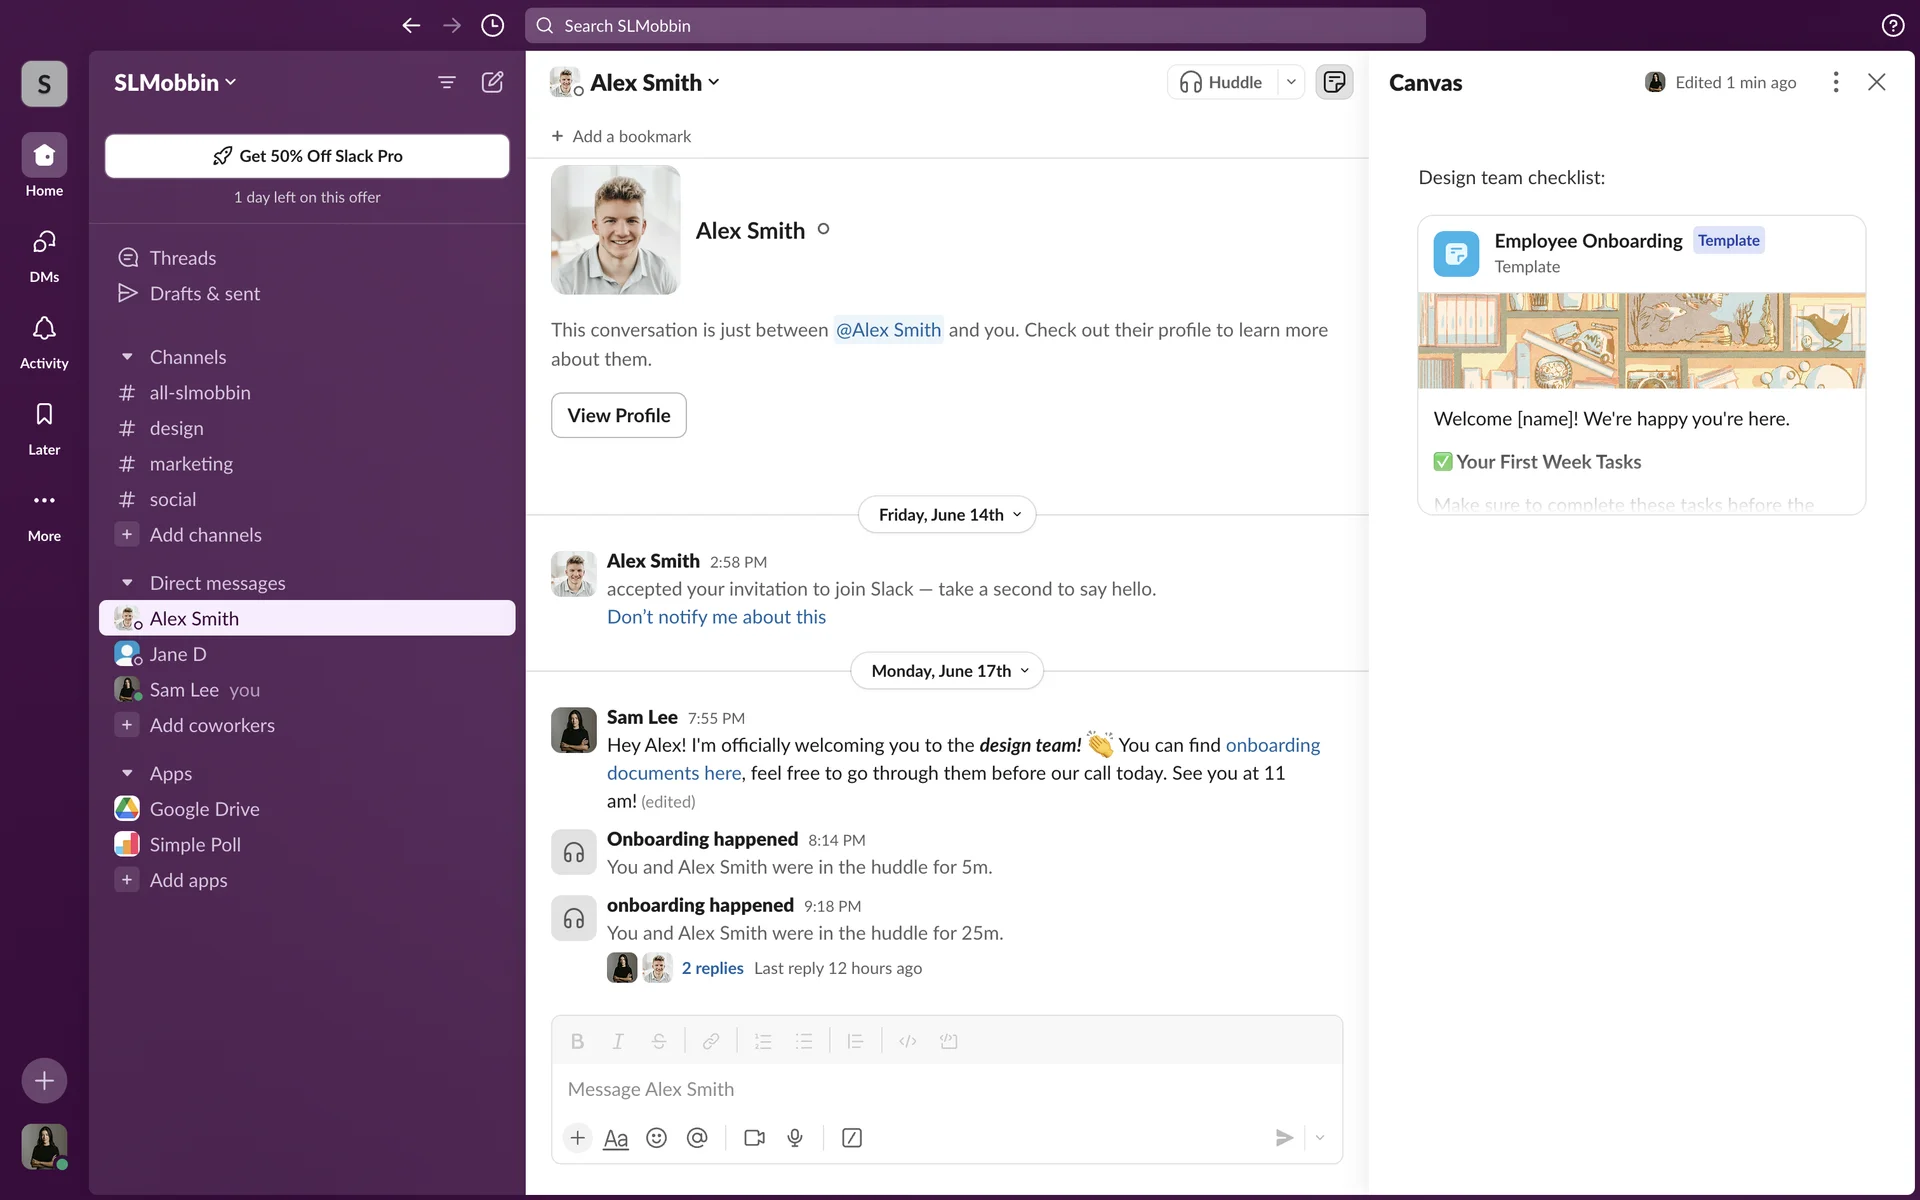Open canvas three-dot more actions
Image resolution: width=1920 pixels, height=1200 pixels.
pos(1835,82)
